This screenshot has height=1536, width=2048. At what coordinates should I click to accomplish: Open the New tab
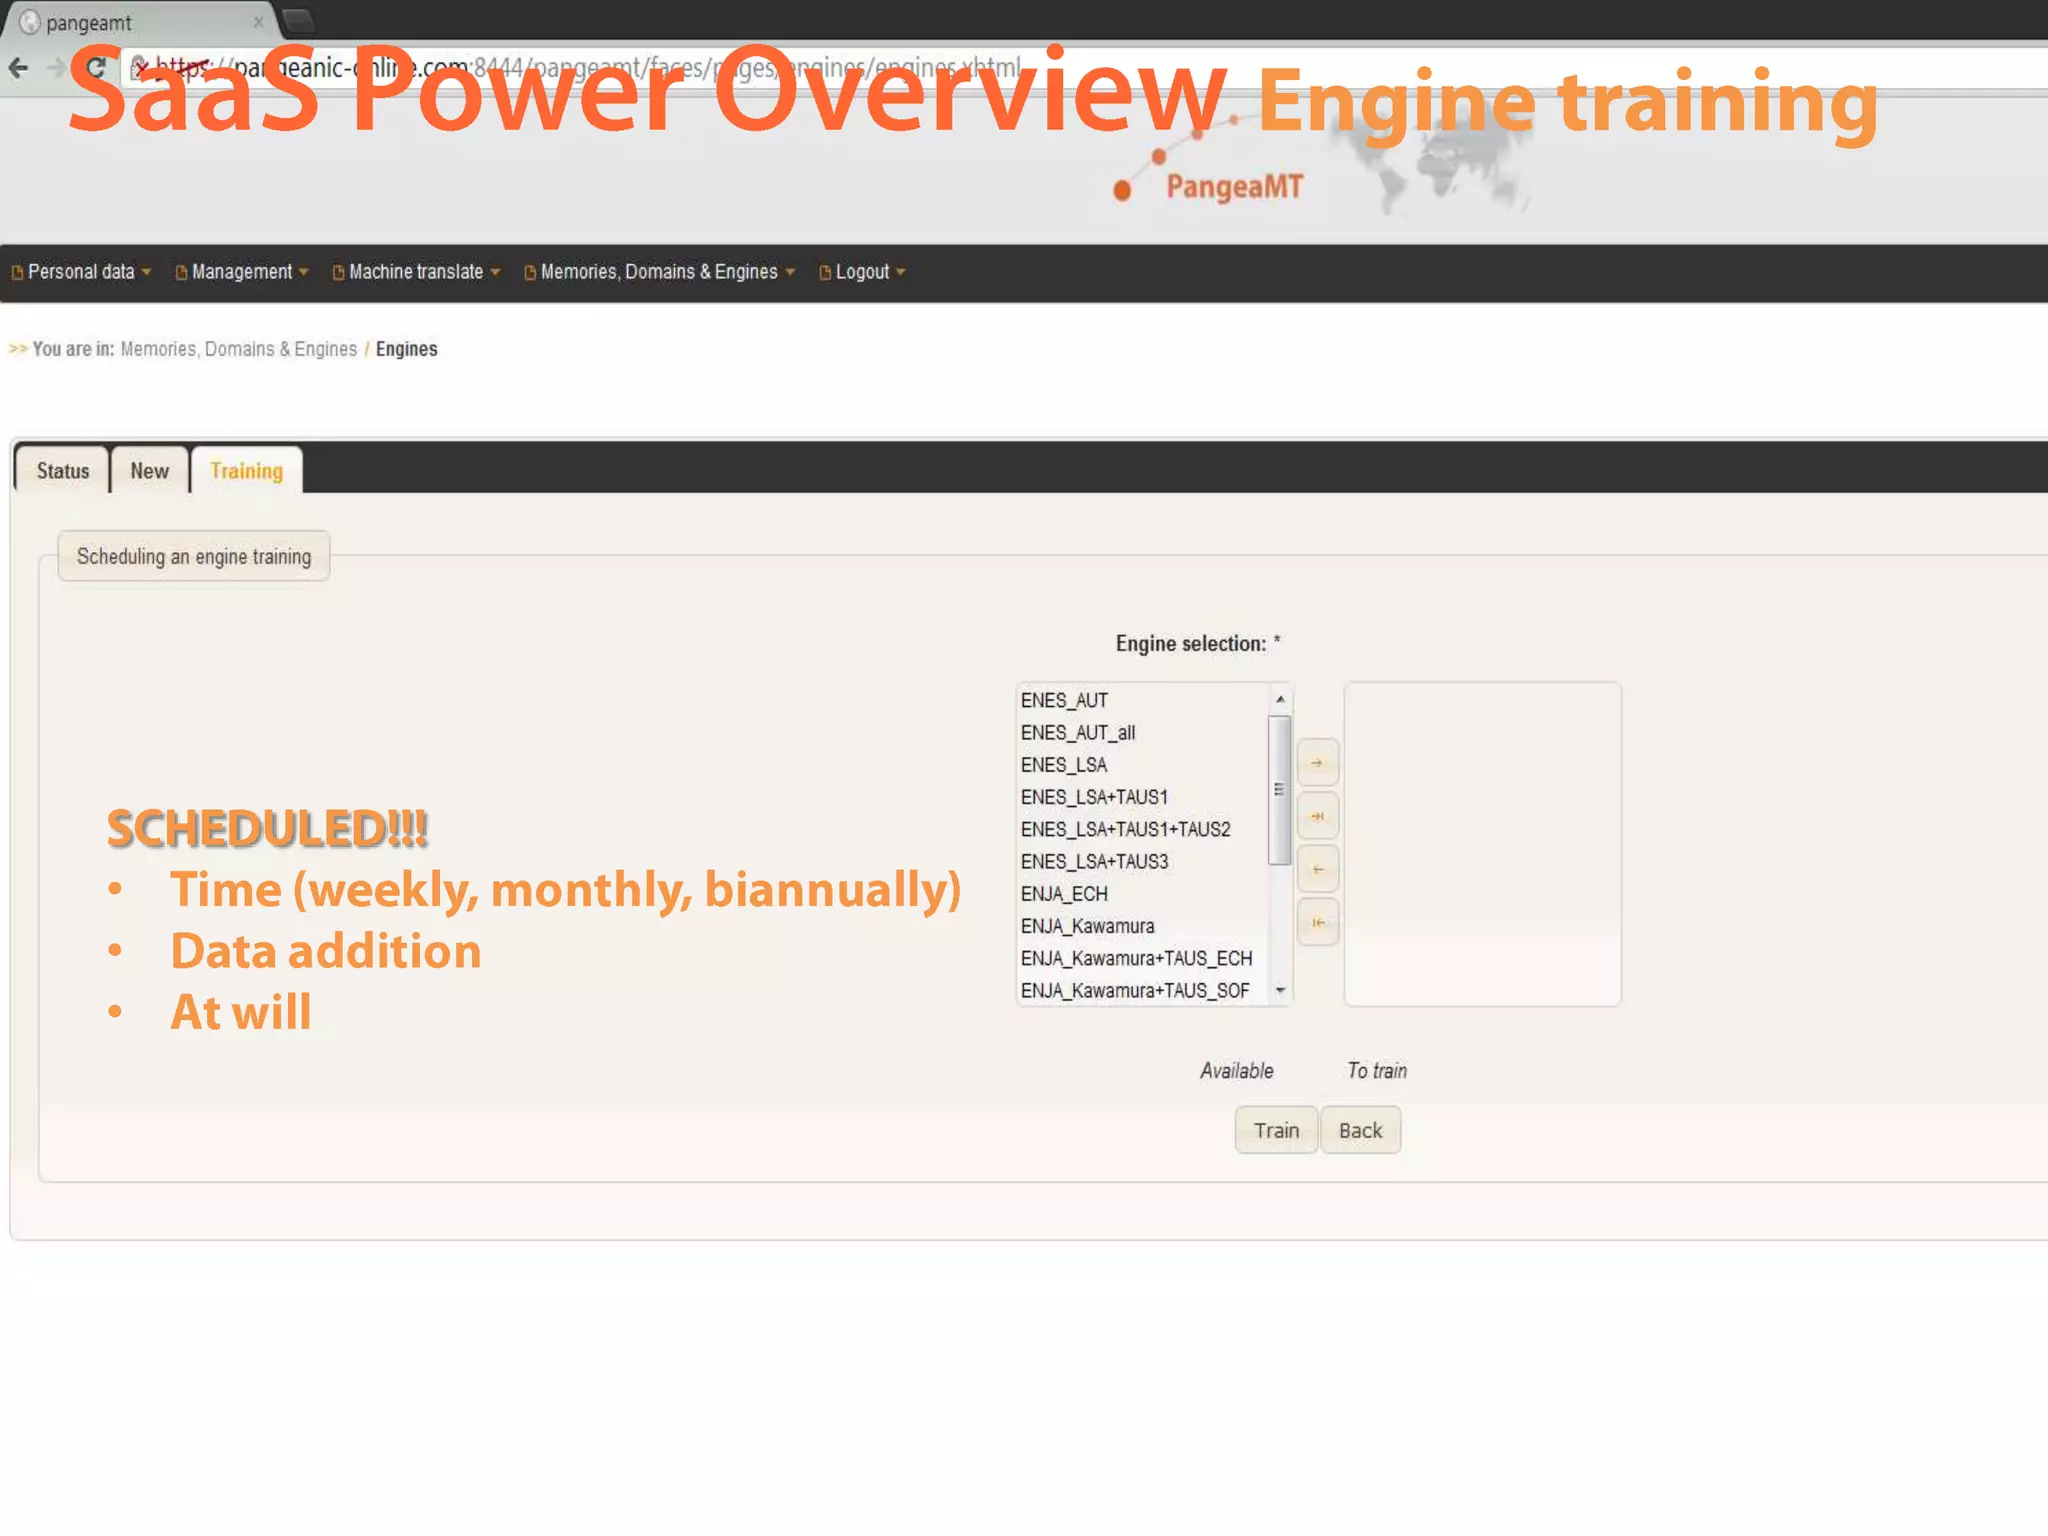(149, 471)
